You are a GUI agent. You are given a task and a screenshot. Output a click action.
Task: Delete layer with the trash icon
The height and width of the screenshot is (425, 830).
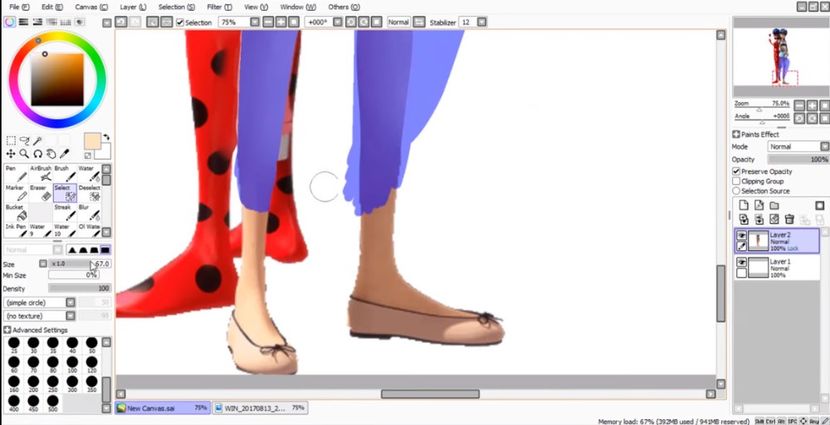coord(789,219)
